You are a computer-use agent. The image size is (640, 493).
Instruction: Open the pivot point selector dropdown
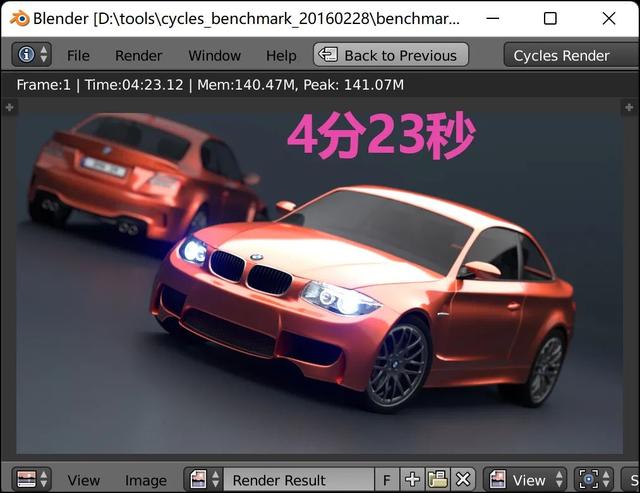point(594,479)
